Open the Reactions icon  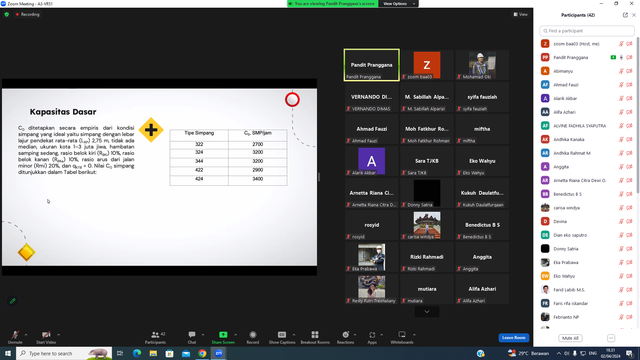pos(345,335)
